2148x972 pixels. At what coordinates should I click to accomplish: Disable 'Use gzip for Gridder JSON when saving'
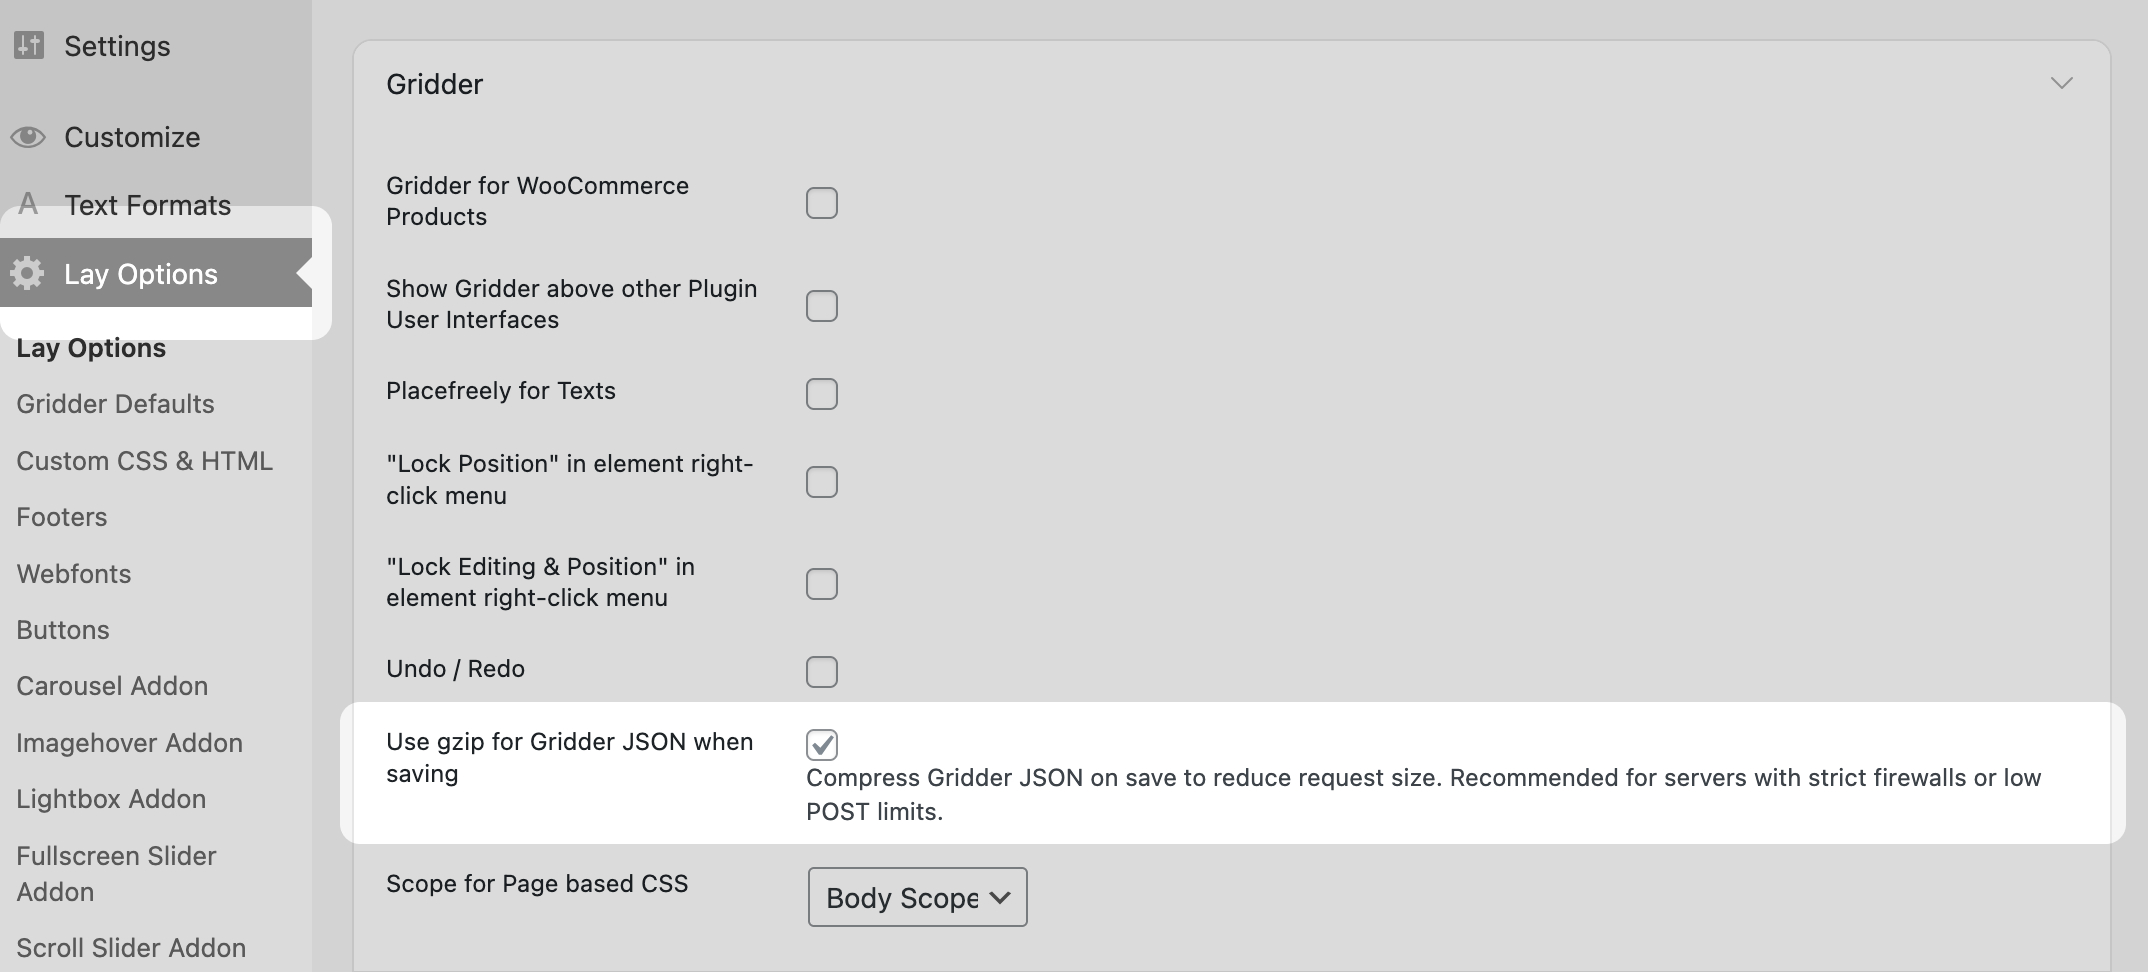(822, 744)
